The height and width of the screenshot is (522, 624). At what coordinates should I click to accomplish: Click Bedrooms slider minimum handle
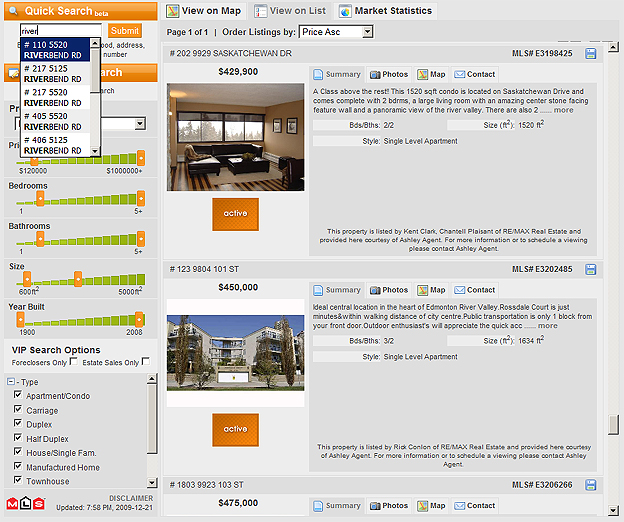pos(40,198)
